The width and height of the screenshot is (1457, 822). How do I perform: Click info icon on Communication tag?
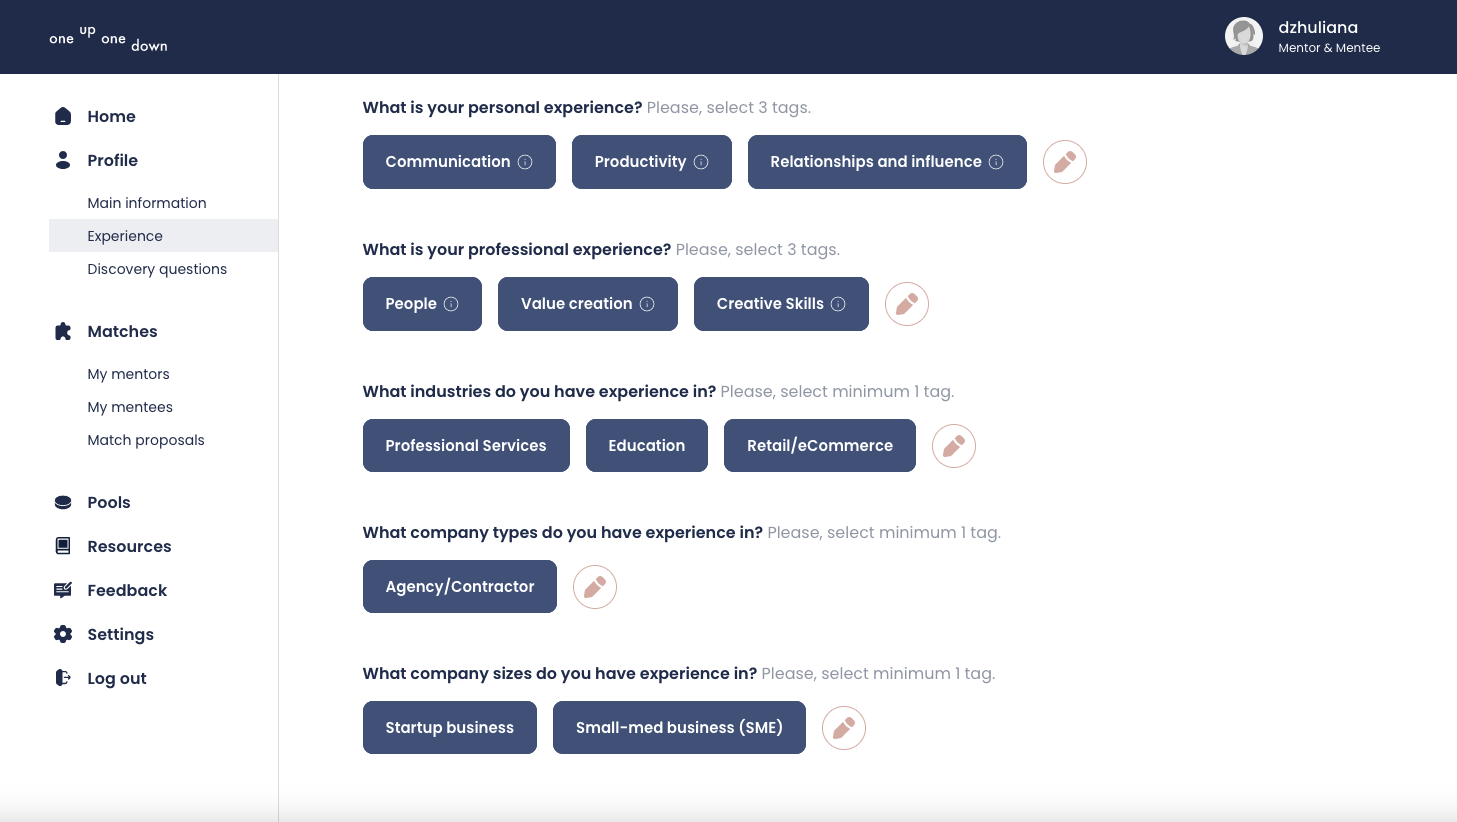tap(525, 162)
